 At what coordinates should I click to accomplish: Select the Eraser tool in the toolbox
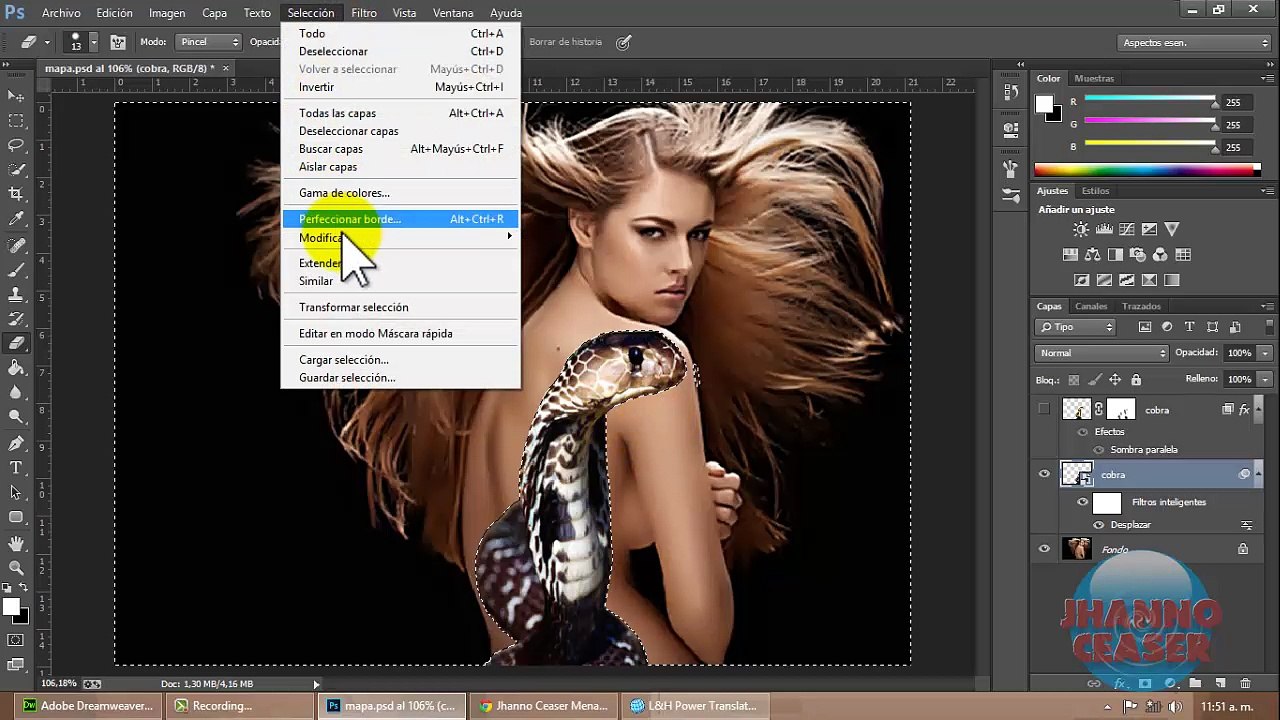point(16,344)
